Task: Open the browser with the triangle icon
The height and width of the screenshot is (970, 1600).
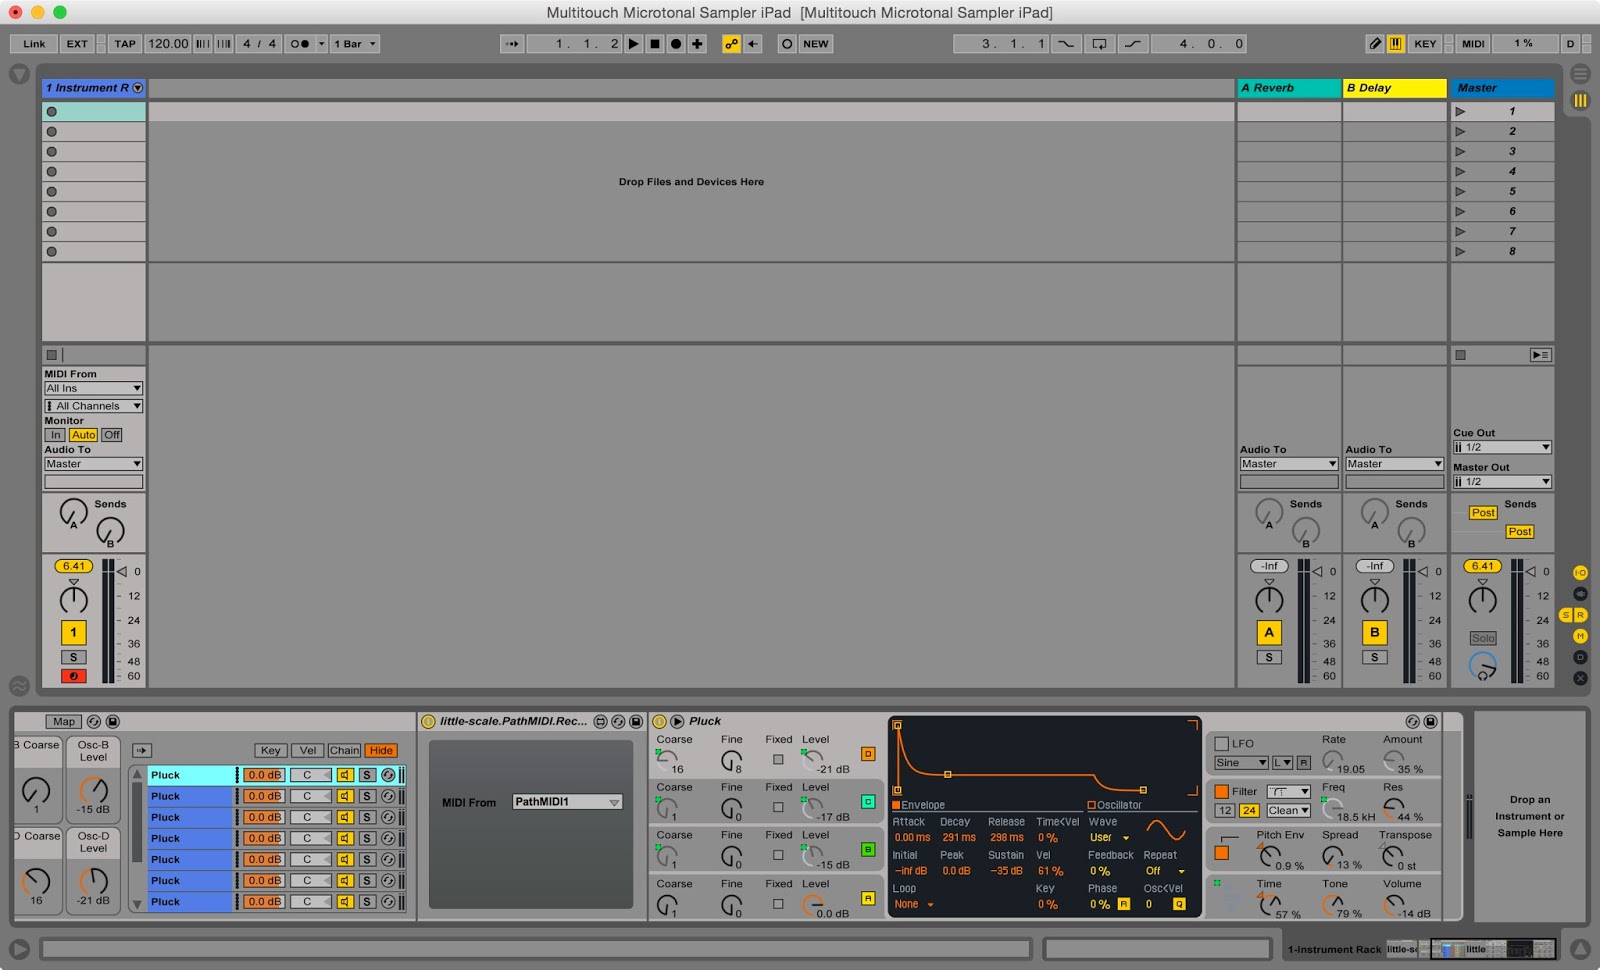Action: point(19,74)
